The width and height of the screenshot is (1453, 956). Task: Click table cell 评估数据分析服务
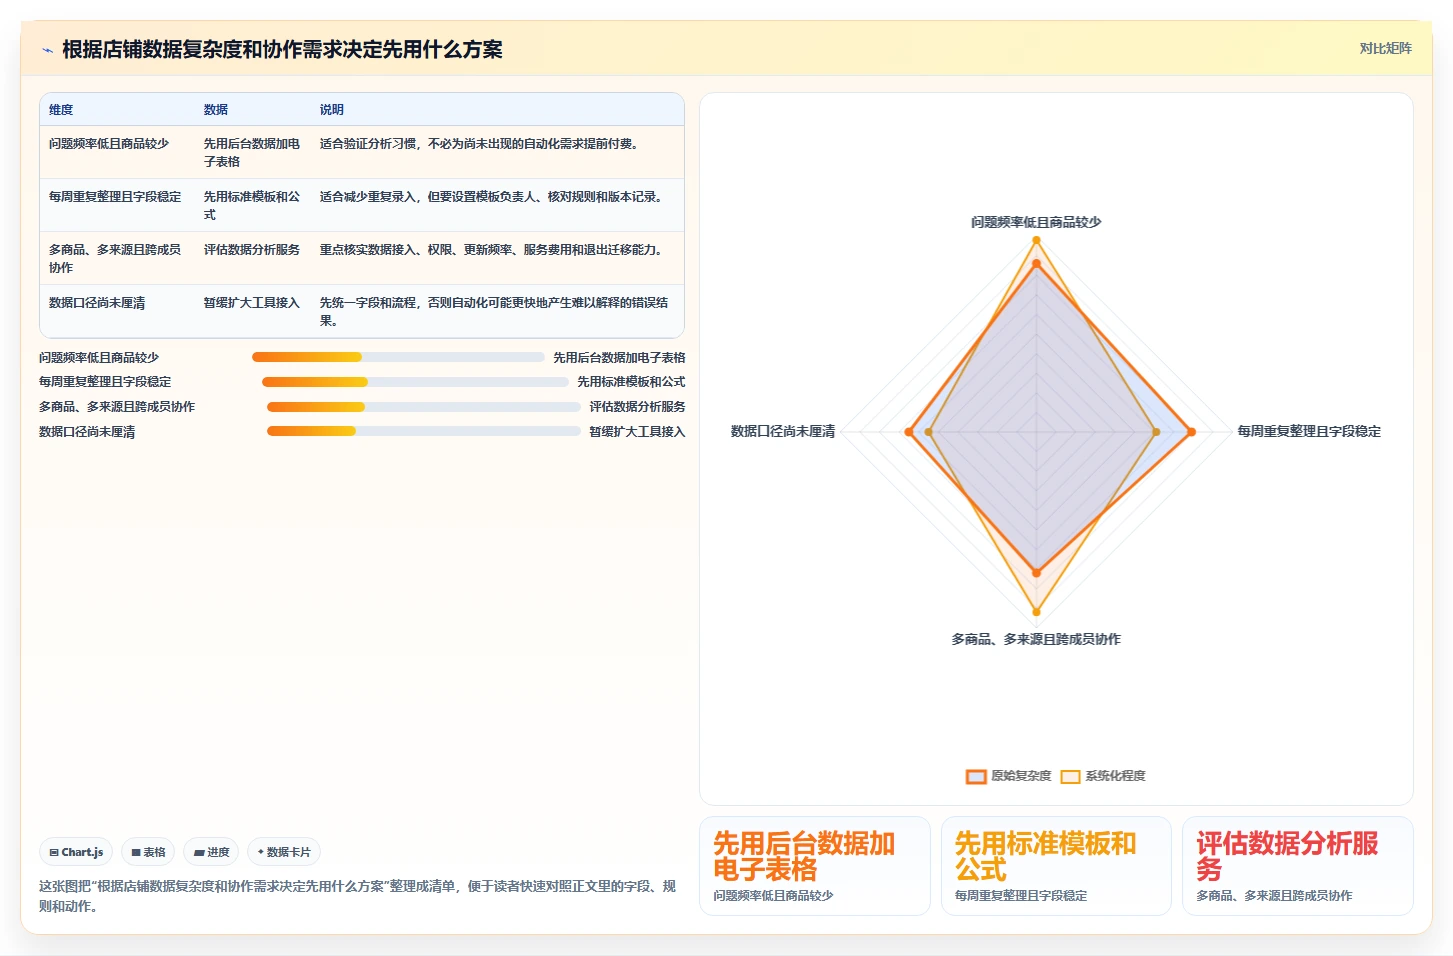tap(252, 250)
